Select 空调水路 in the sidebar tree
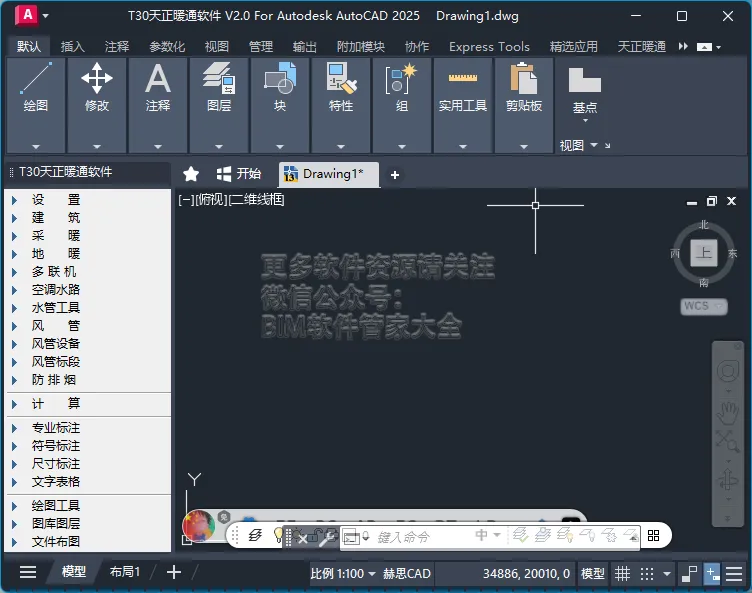 coord(56,290)
